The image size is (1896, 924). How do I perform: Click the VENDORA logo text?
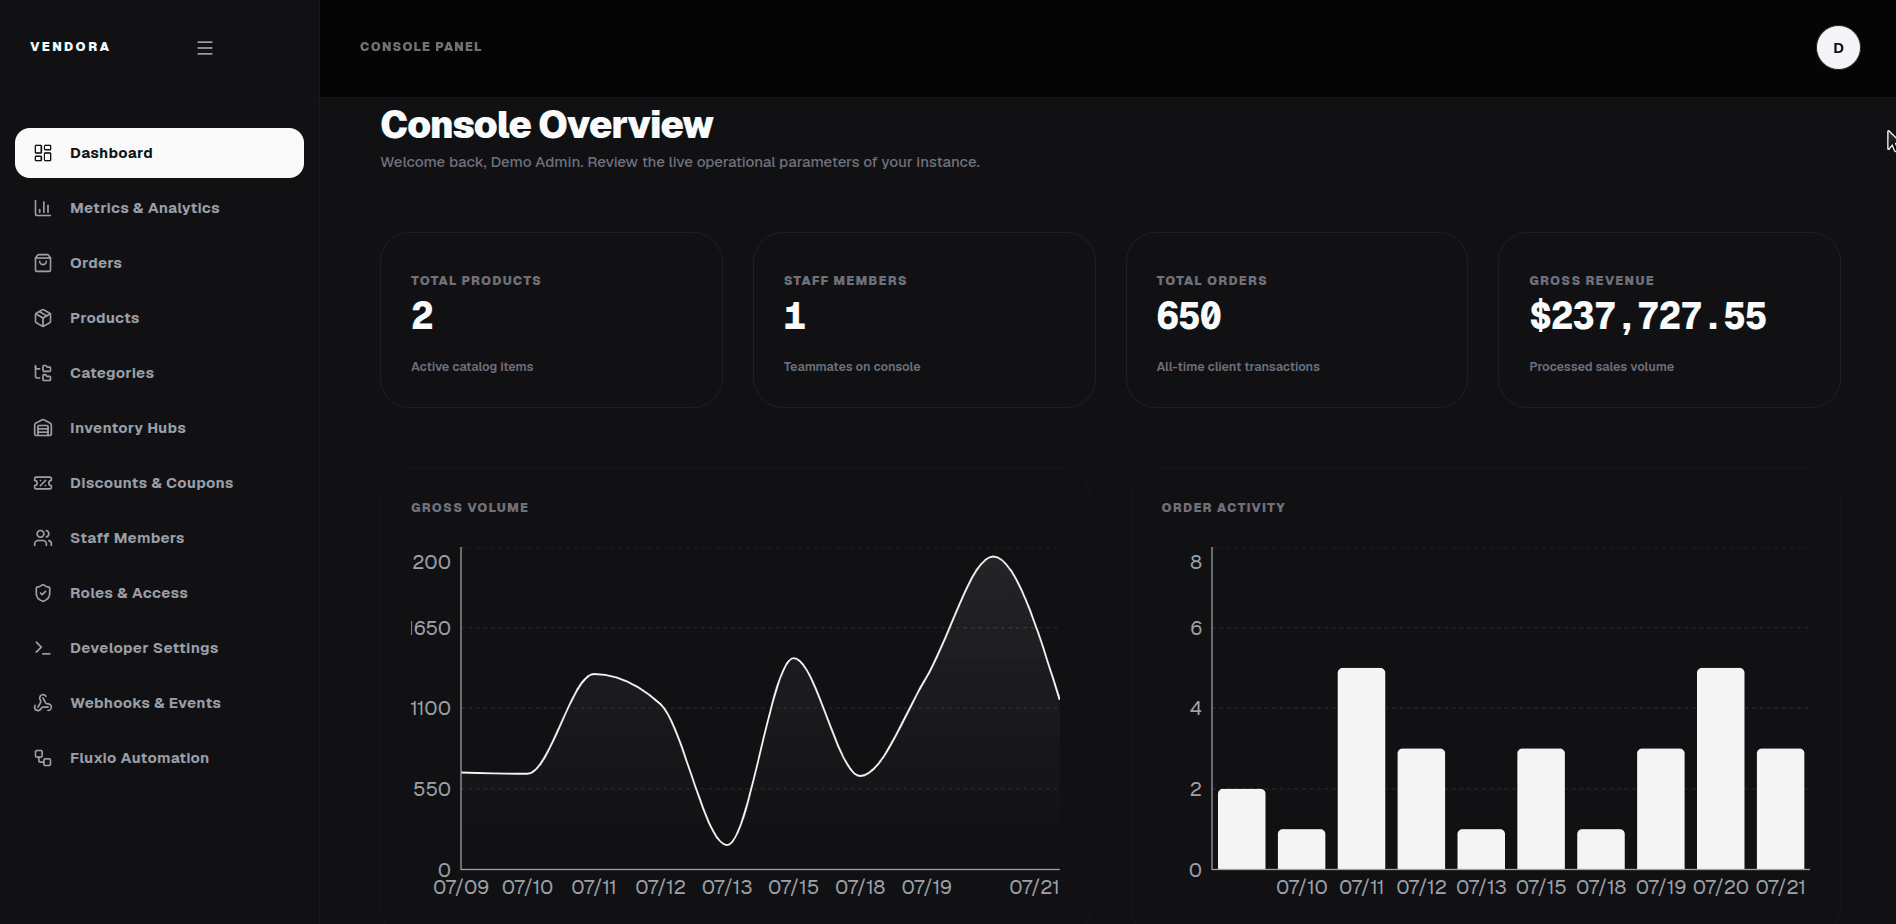tap(70, 47)
